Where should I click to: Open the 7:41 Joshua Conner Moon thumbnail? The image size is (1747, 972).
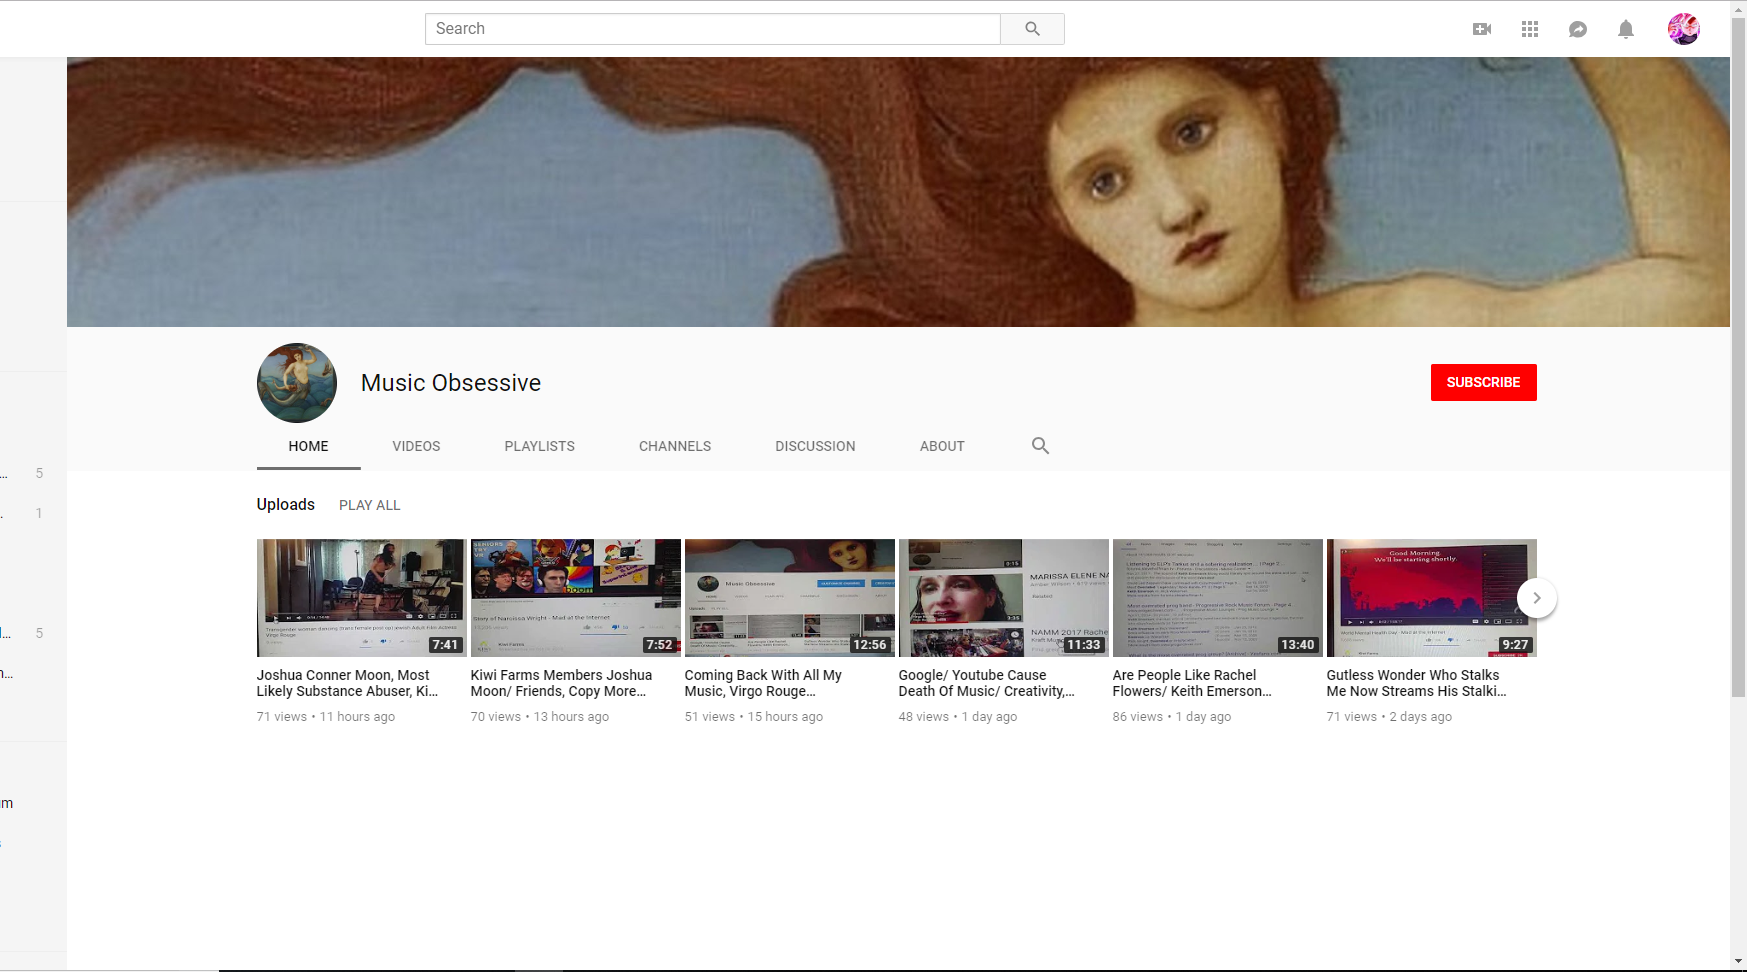coord(361,598)
